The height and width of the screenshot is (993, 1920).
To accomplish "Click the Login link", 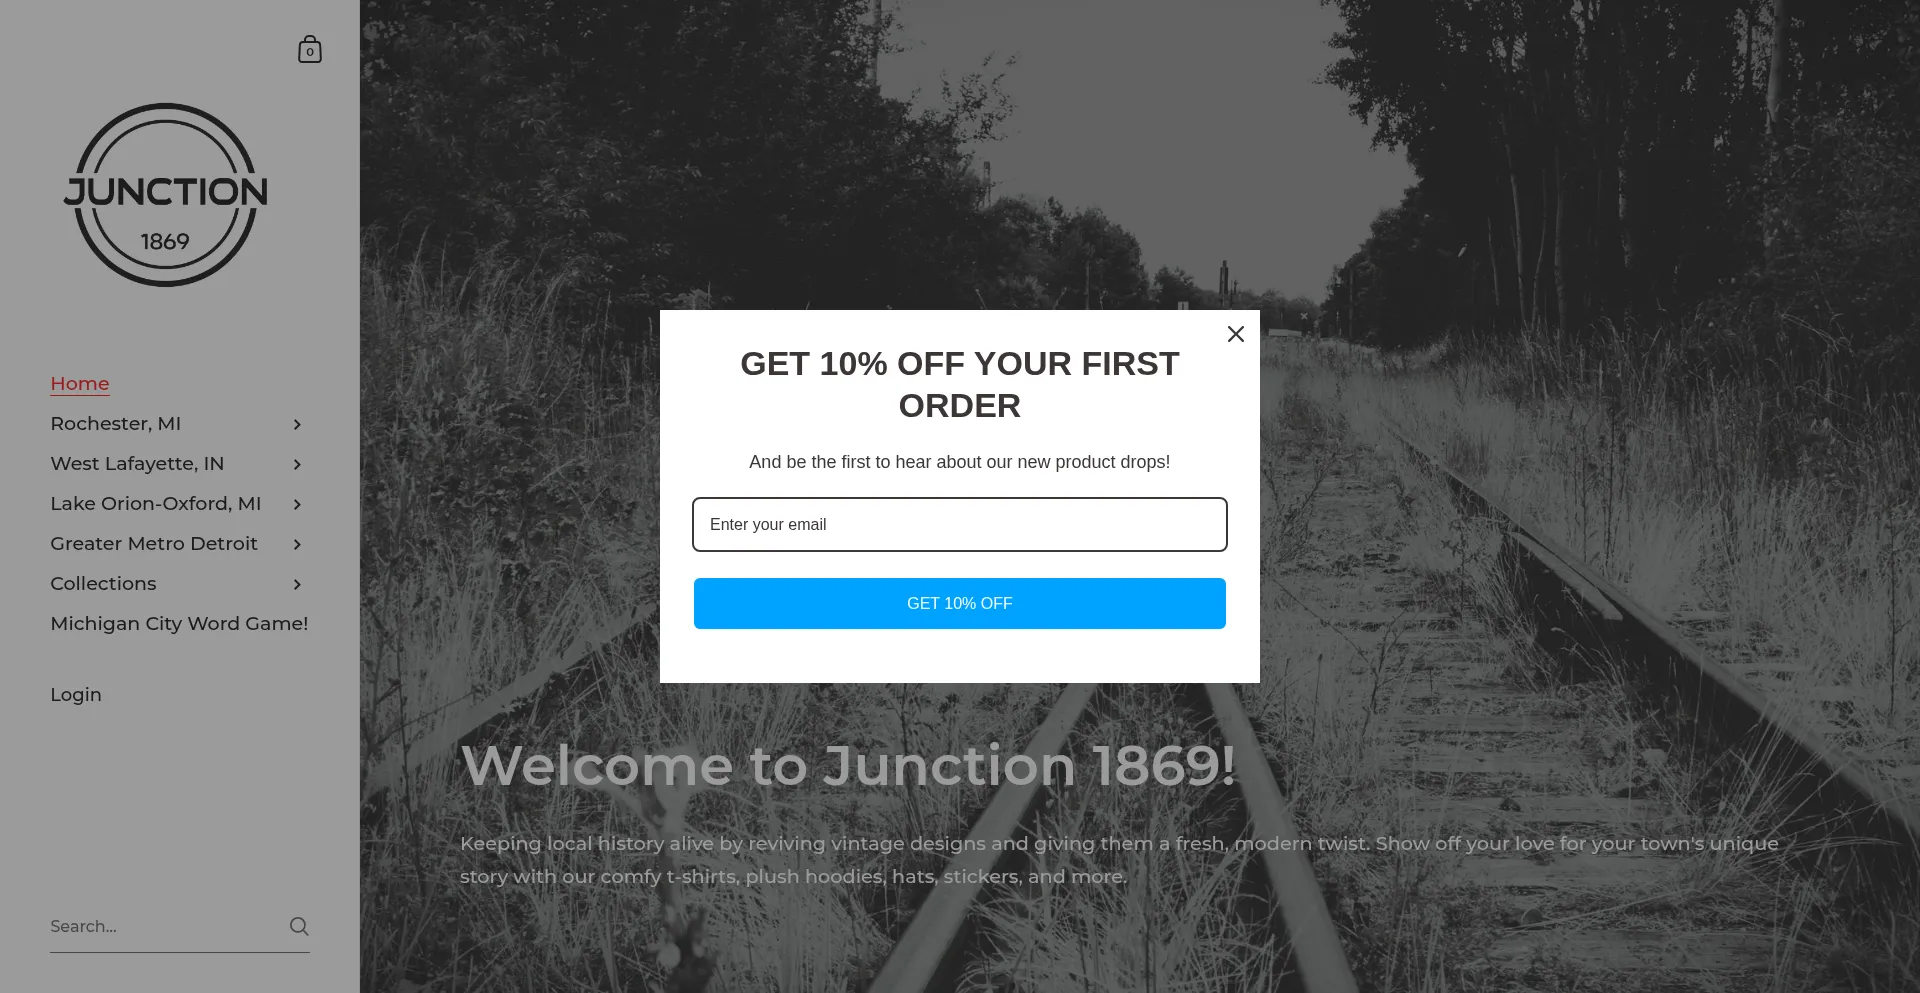I will pyautogui.click(x=75, y=694).
